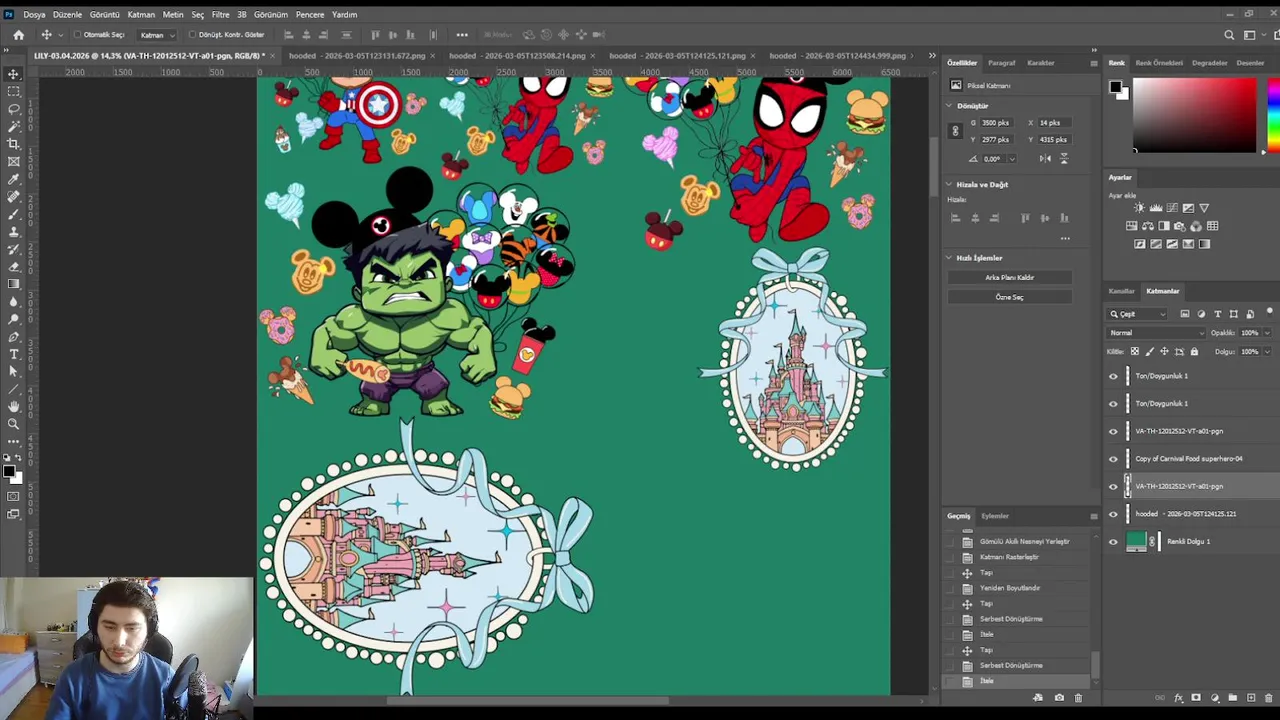Image resolution: width=1280 pixels, height=720 pixels.
Task: Switch to the hooded - 2026-03-05T123131.672.png document tab
Action: pyautogui.click(x=356, y=56)
